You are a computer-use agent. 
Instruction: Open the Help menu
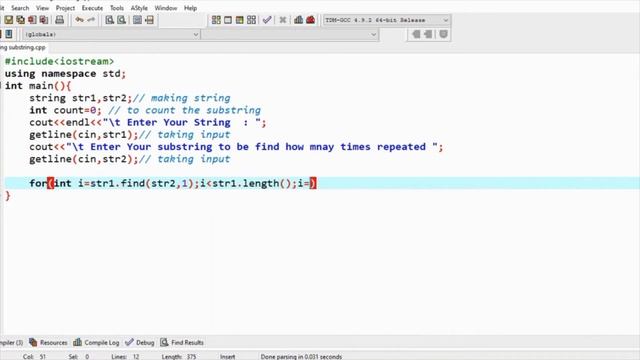[x=190, y=8]
